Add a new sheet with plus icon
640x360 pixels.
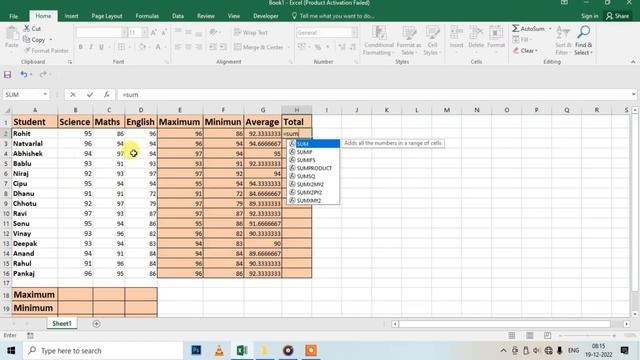96,324
